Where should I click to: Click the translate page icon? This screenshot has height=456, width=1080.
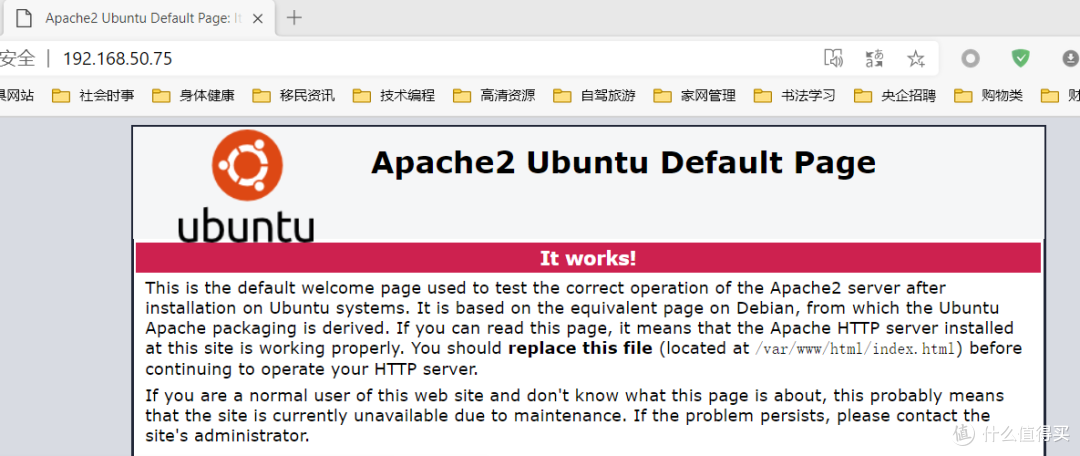(x=874, y=59)
